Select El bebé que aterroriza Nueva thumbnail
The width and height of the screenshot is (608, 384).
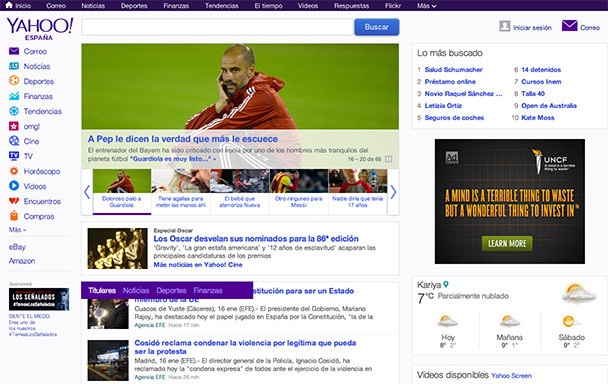(240, 192)
